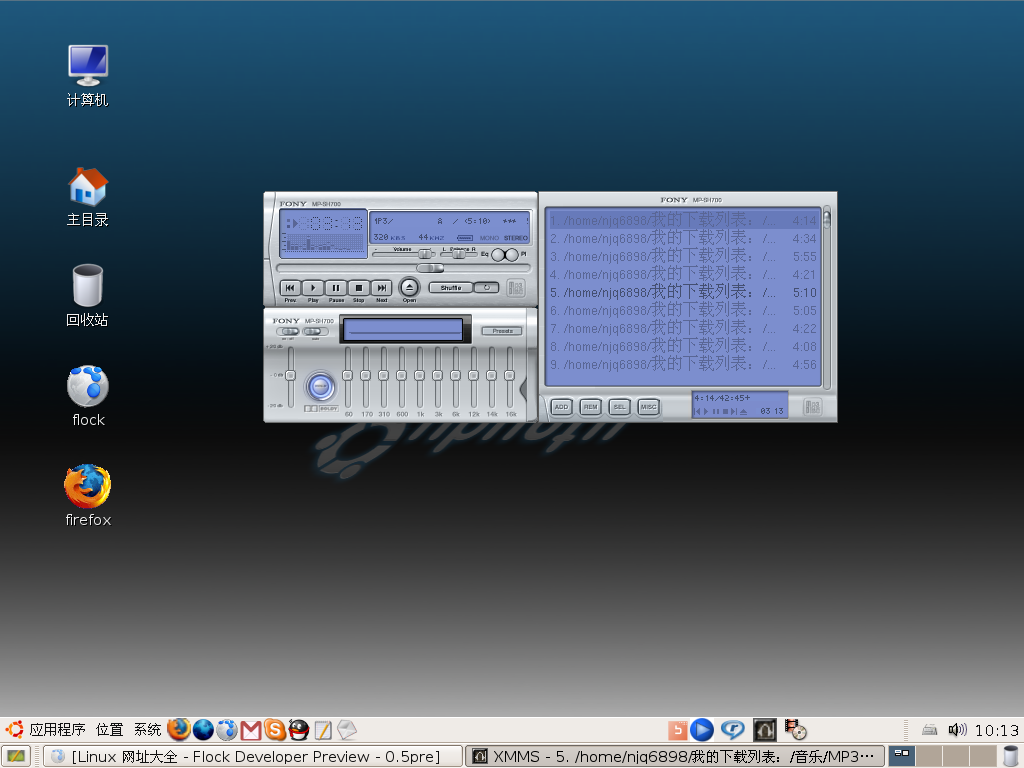Click the 60 Hz equalizer band slider
1024x768 pixels.
pyautogui.click(x=348, y=376)
